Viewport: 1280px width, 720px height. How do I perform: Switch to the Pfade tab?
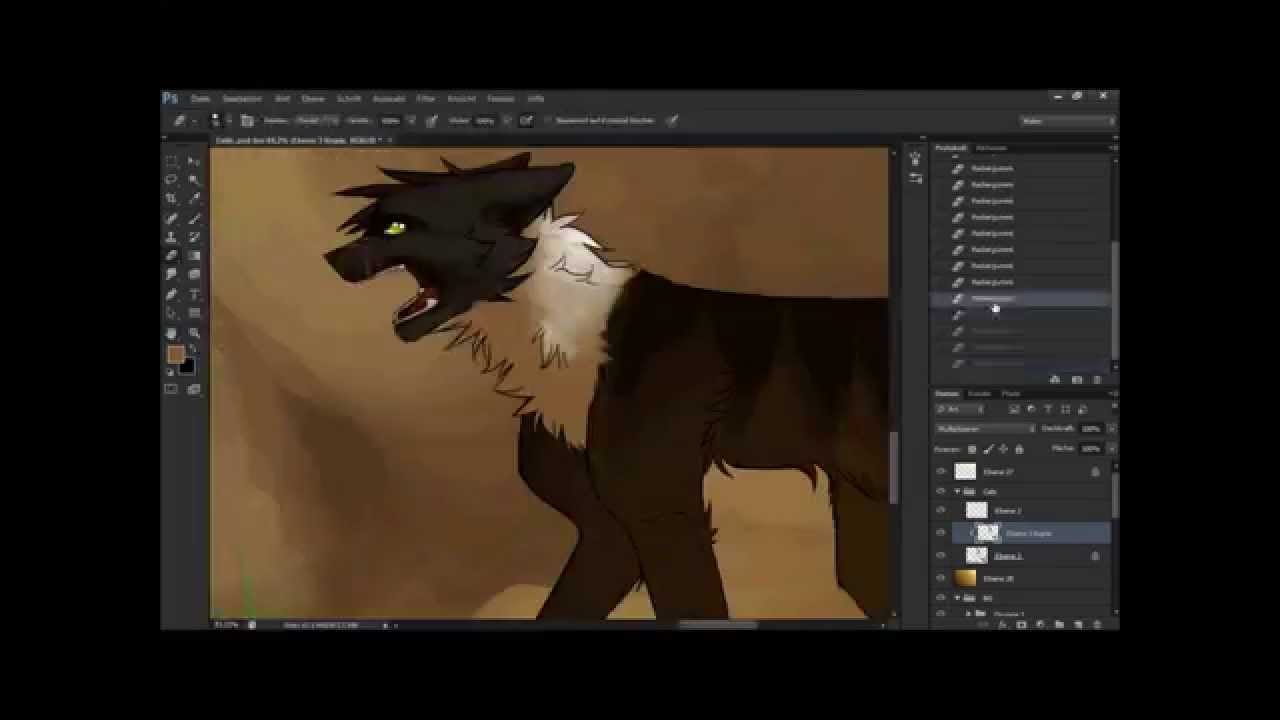(1011, 394)
